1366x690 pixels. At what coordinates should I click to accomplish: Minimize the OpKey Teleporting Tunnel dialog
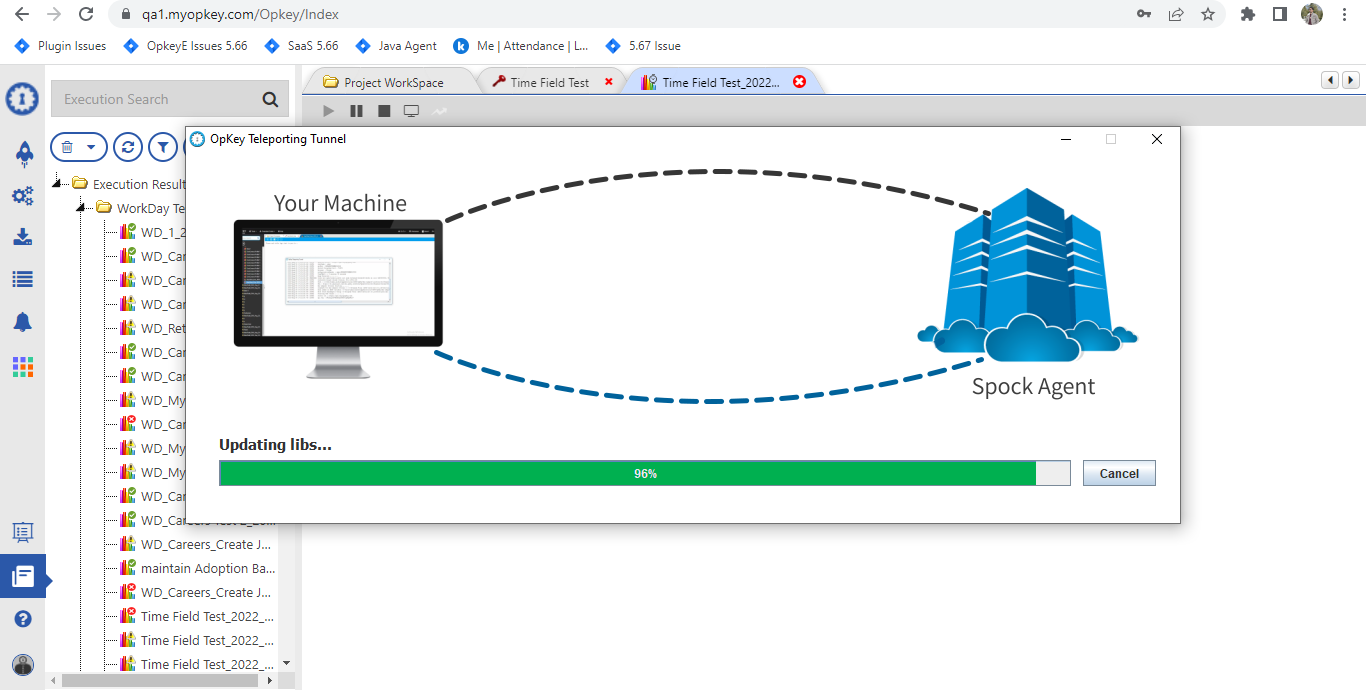[x=1065, y=139]
